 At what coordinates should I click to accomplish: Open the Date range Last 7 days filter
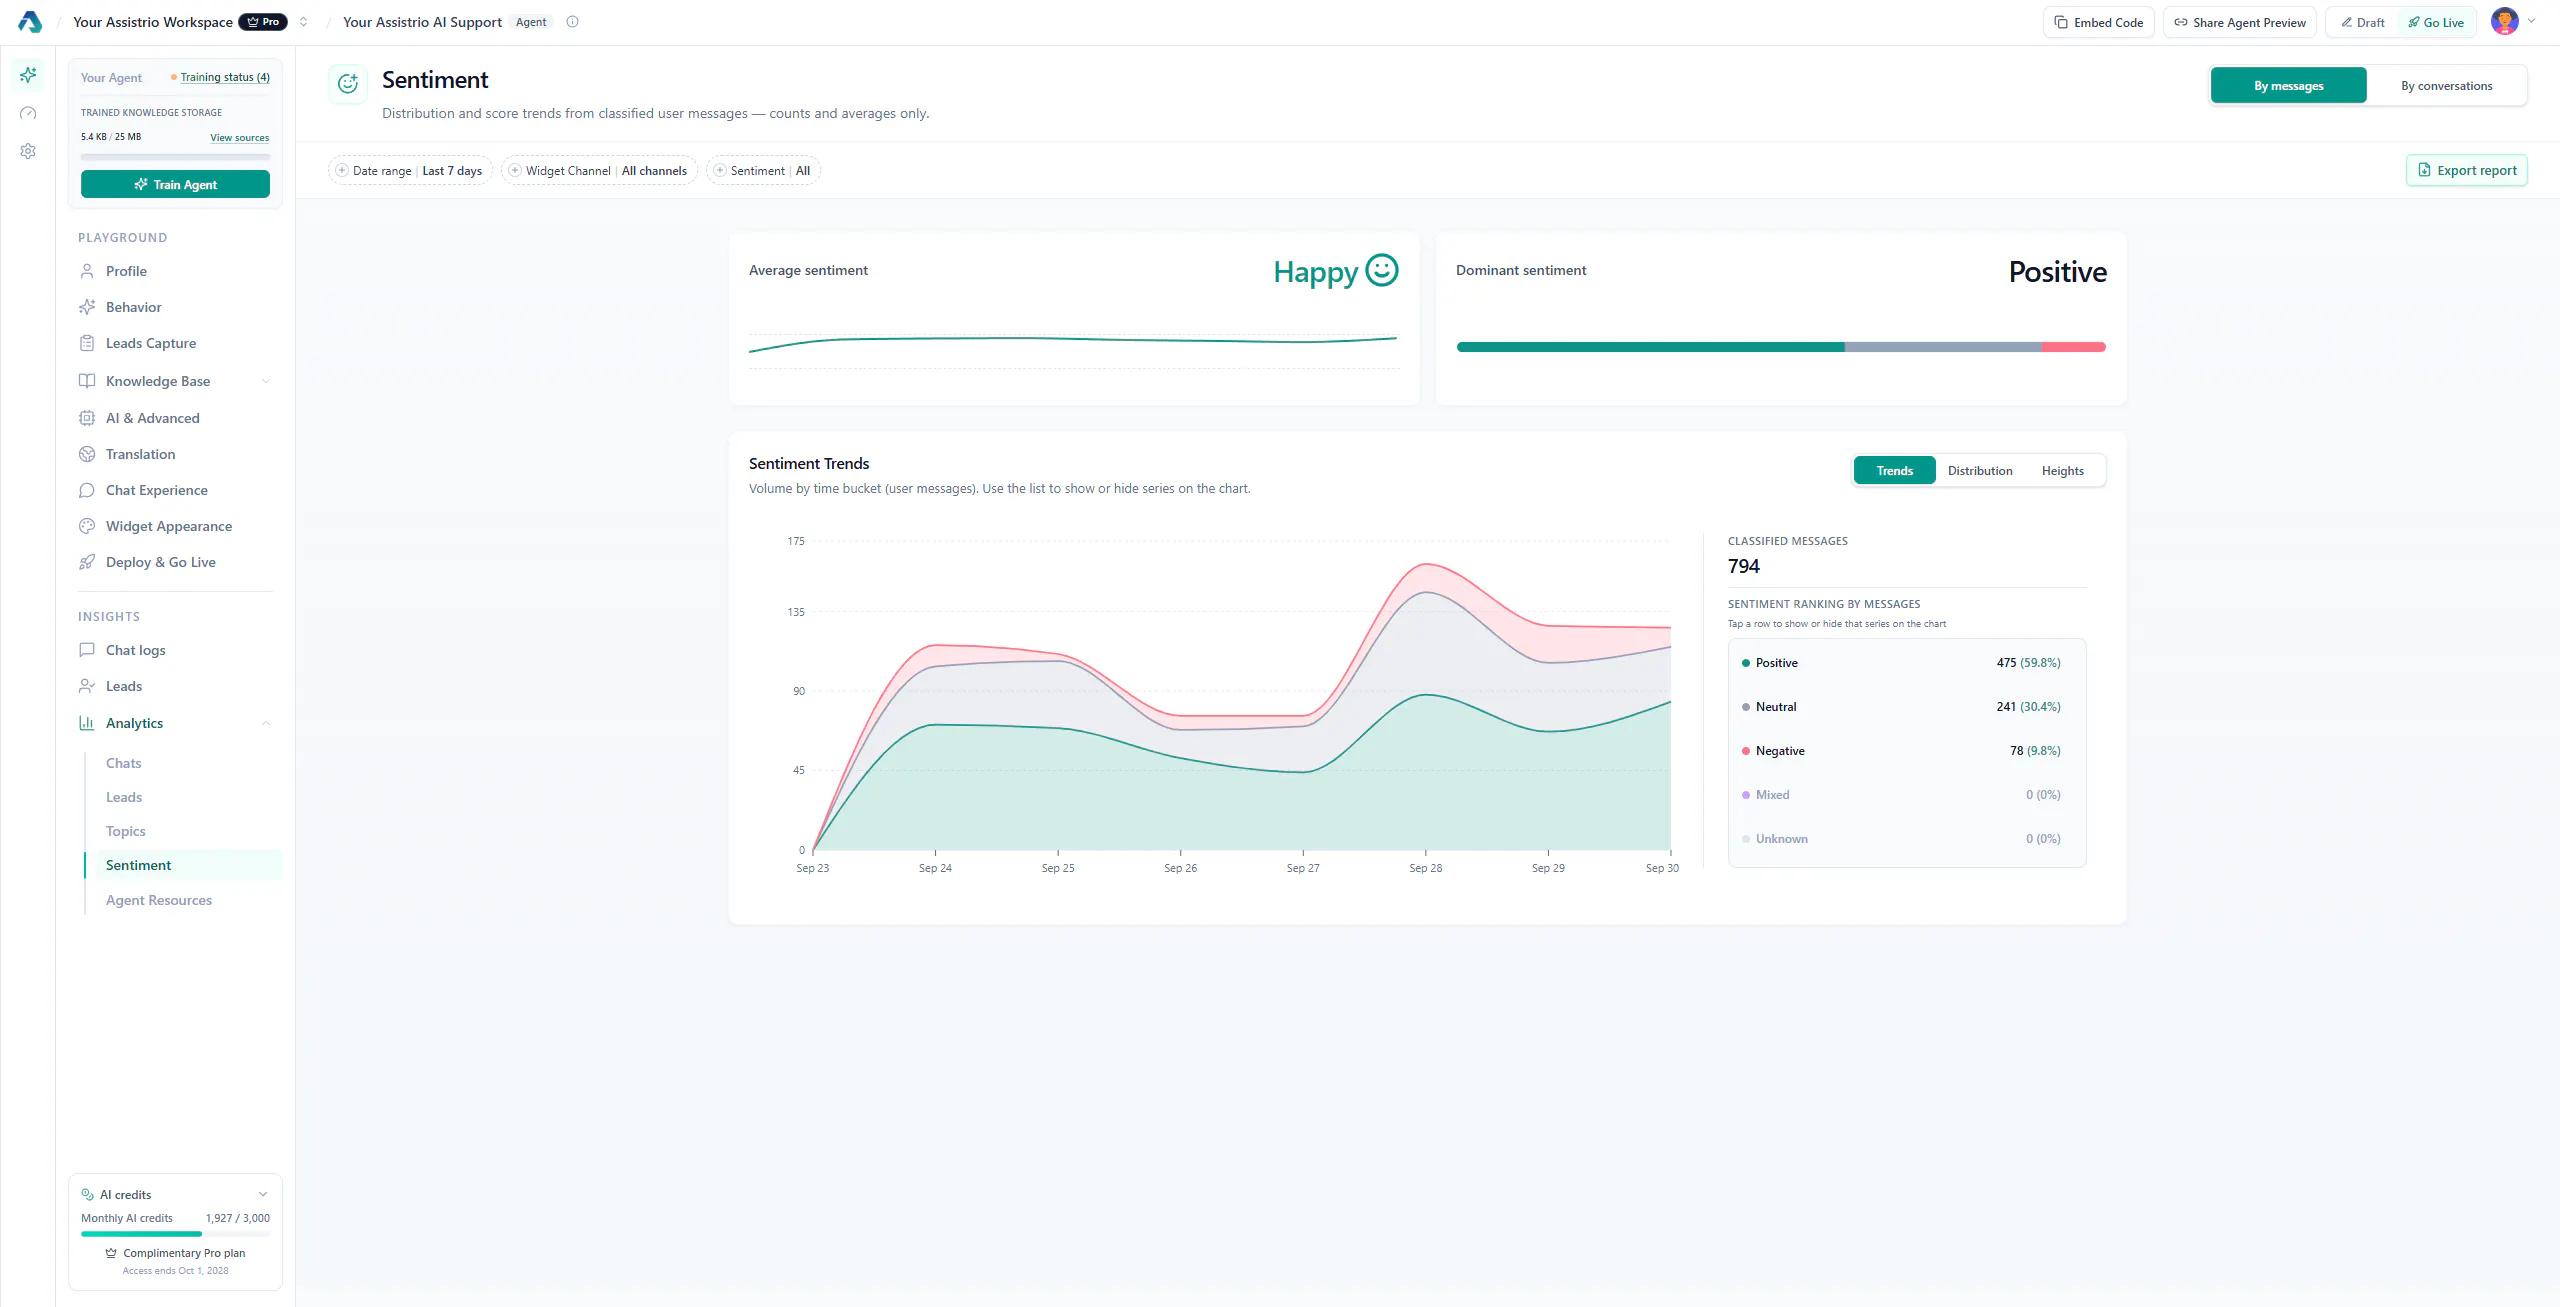click(410, 171)
